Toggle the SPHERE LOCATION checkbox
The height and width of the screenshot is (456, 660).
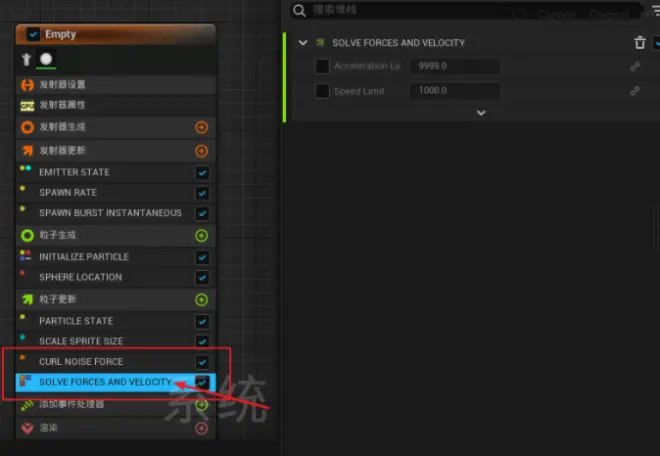[x=202, y=278]
